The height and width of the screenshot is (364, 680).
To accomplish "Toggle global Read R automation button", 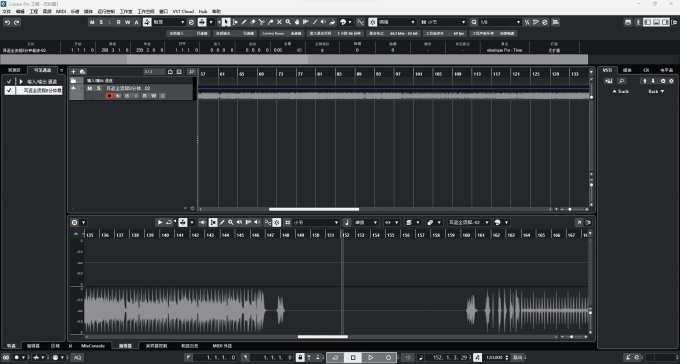I will click(118, 22).
